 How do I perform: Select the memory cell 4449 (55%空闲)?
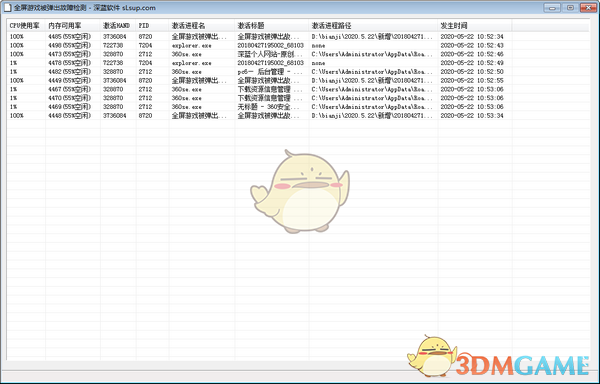tap(70, 81)
